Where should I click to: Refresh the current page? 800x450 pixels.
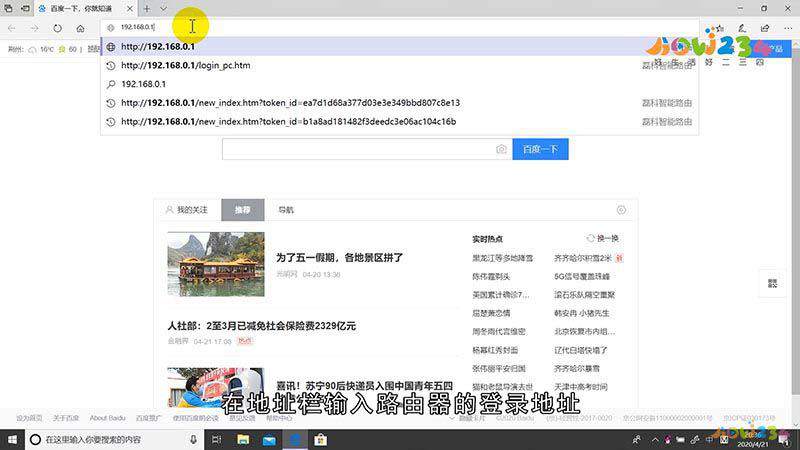[x=57, y=28]
